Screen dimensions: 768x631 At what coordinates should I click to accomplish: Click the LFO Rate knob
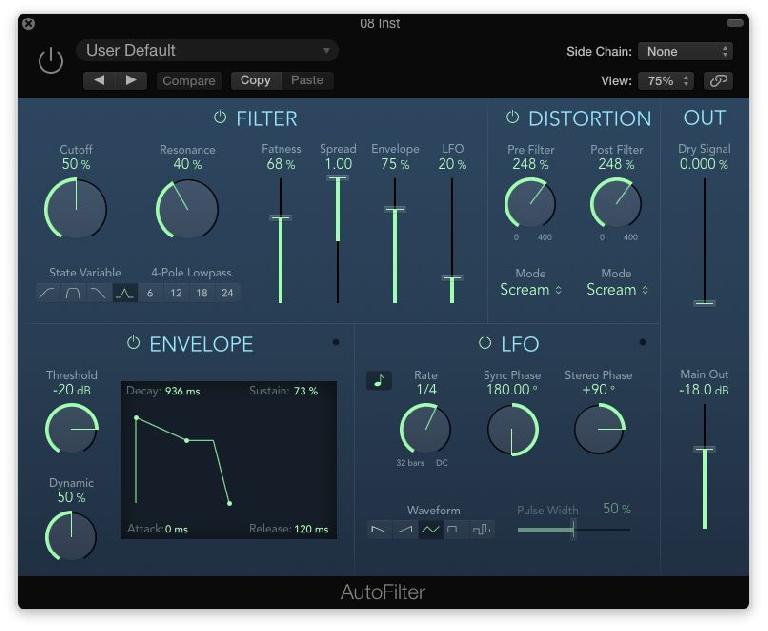(x=425, y=429)
